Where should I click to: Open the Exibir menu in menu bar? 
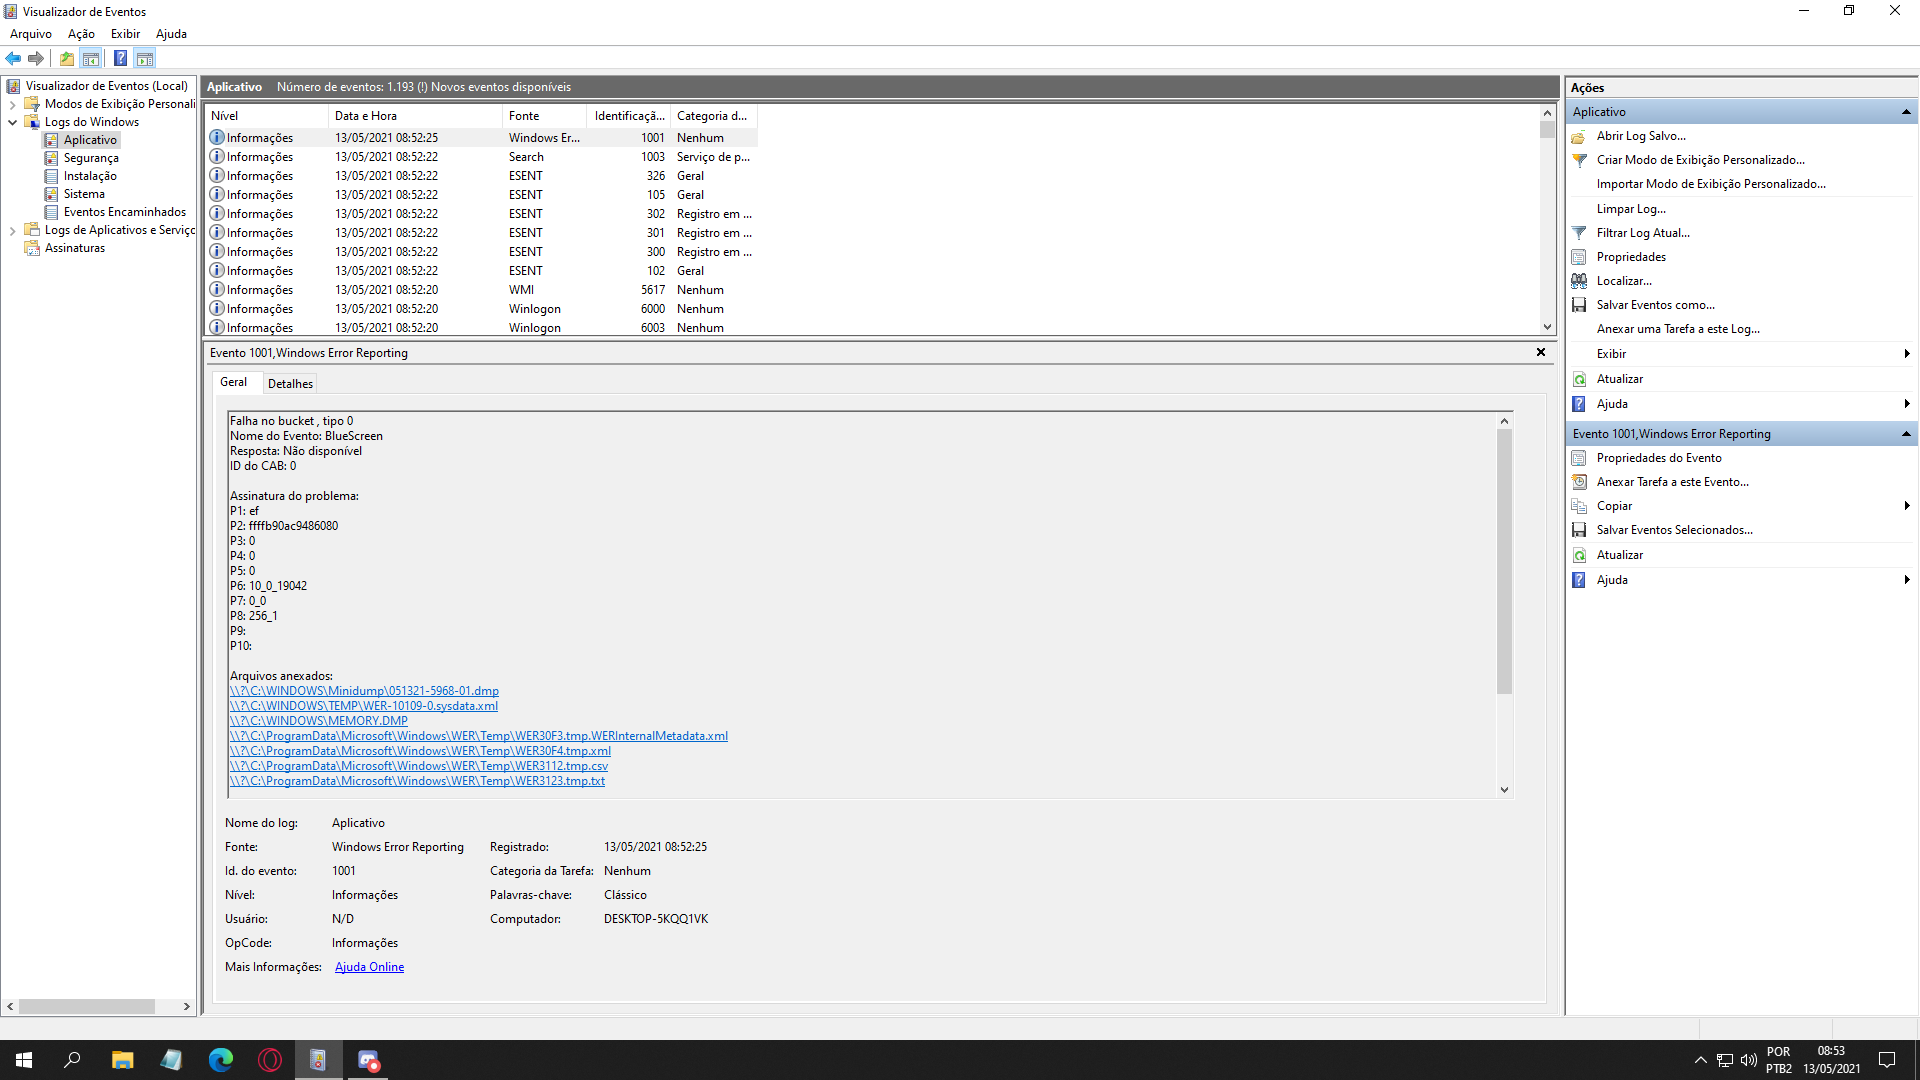click(x=125, y=34)
